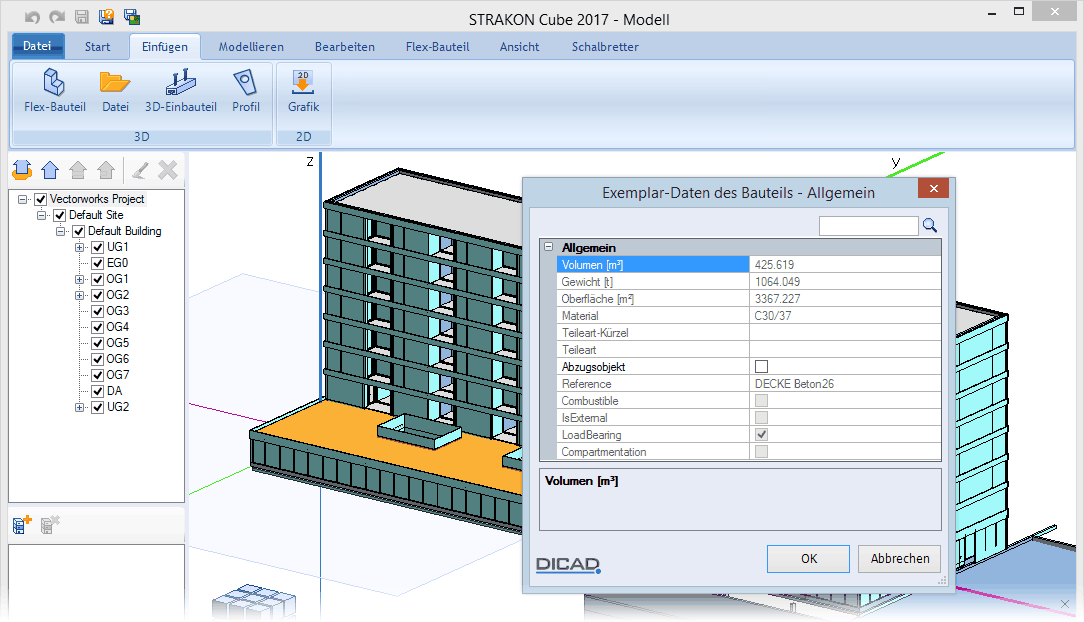Uncheck the OG3 storey checkbox

click(97, 311)
